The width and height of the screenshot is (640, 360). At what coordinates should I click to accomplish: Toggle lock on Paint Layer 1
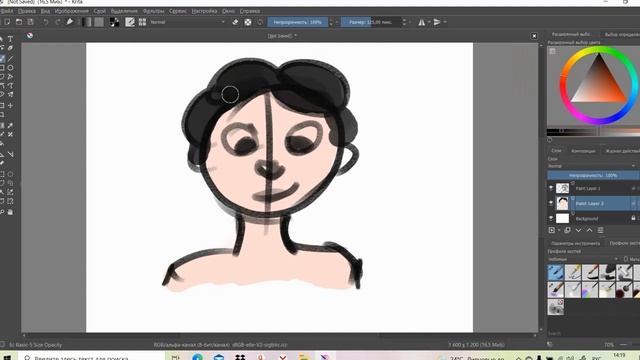click(633, 188)
